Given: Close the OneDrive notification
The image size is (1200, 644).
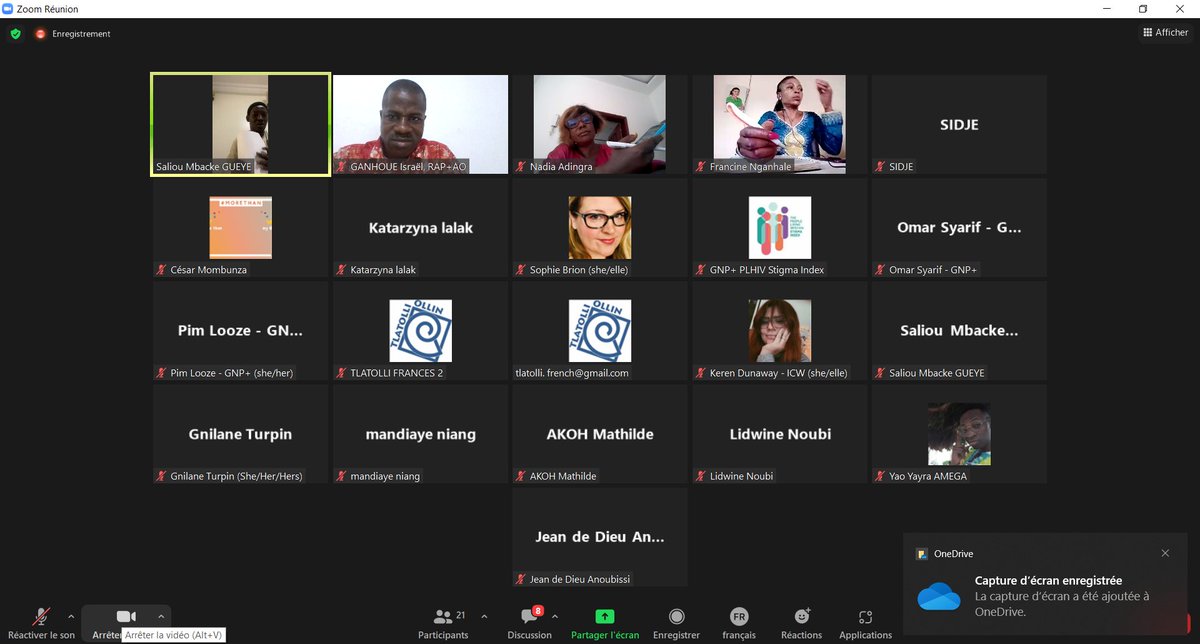Looking at the screenshot, I should [x=1165, y=553].
